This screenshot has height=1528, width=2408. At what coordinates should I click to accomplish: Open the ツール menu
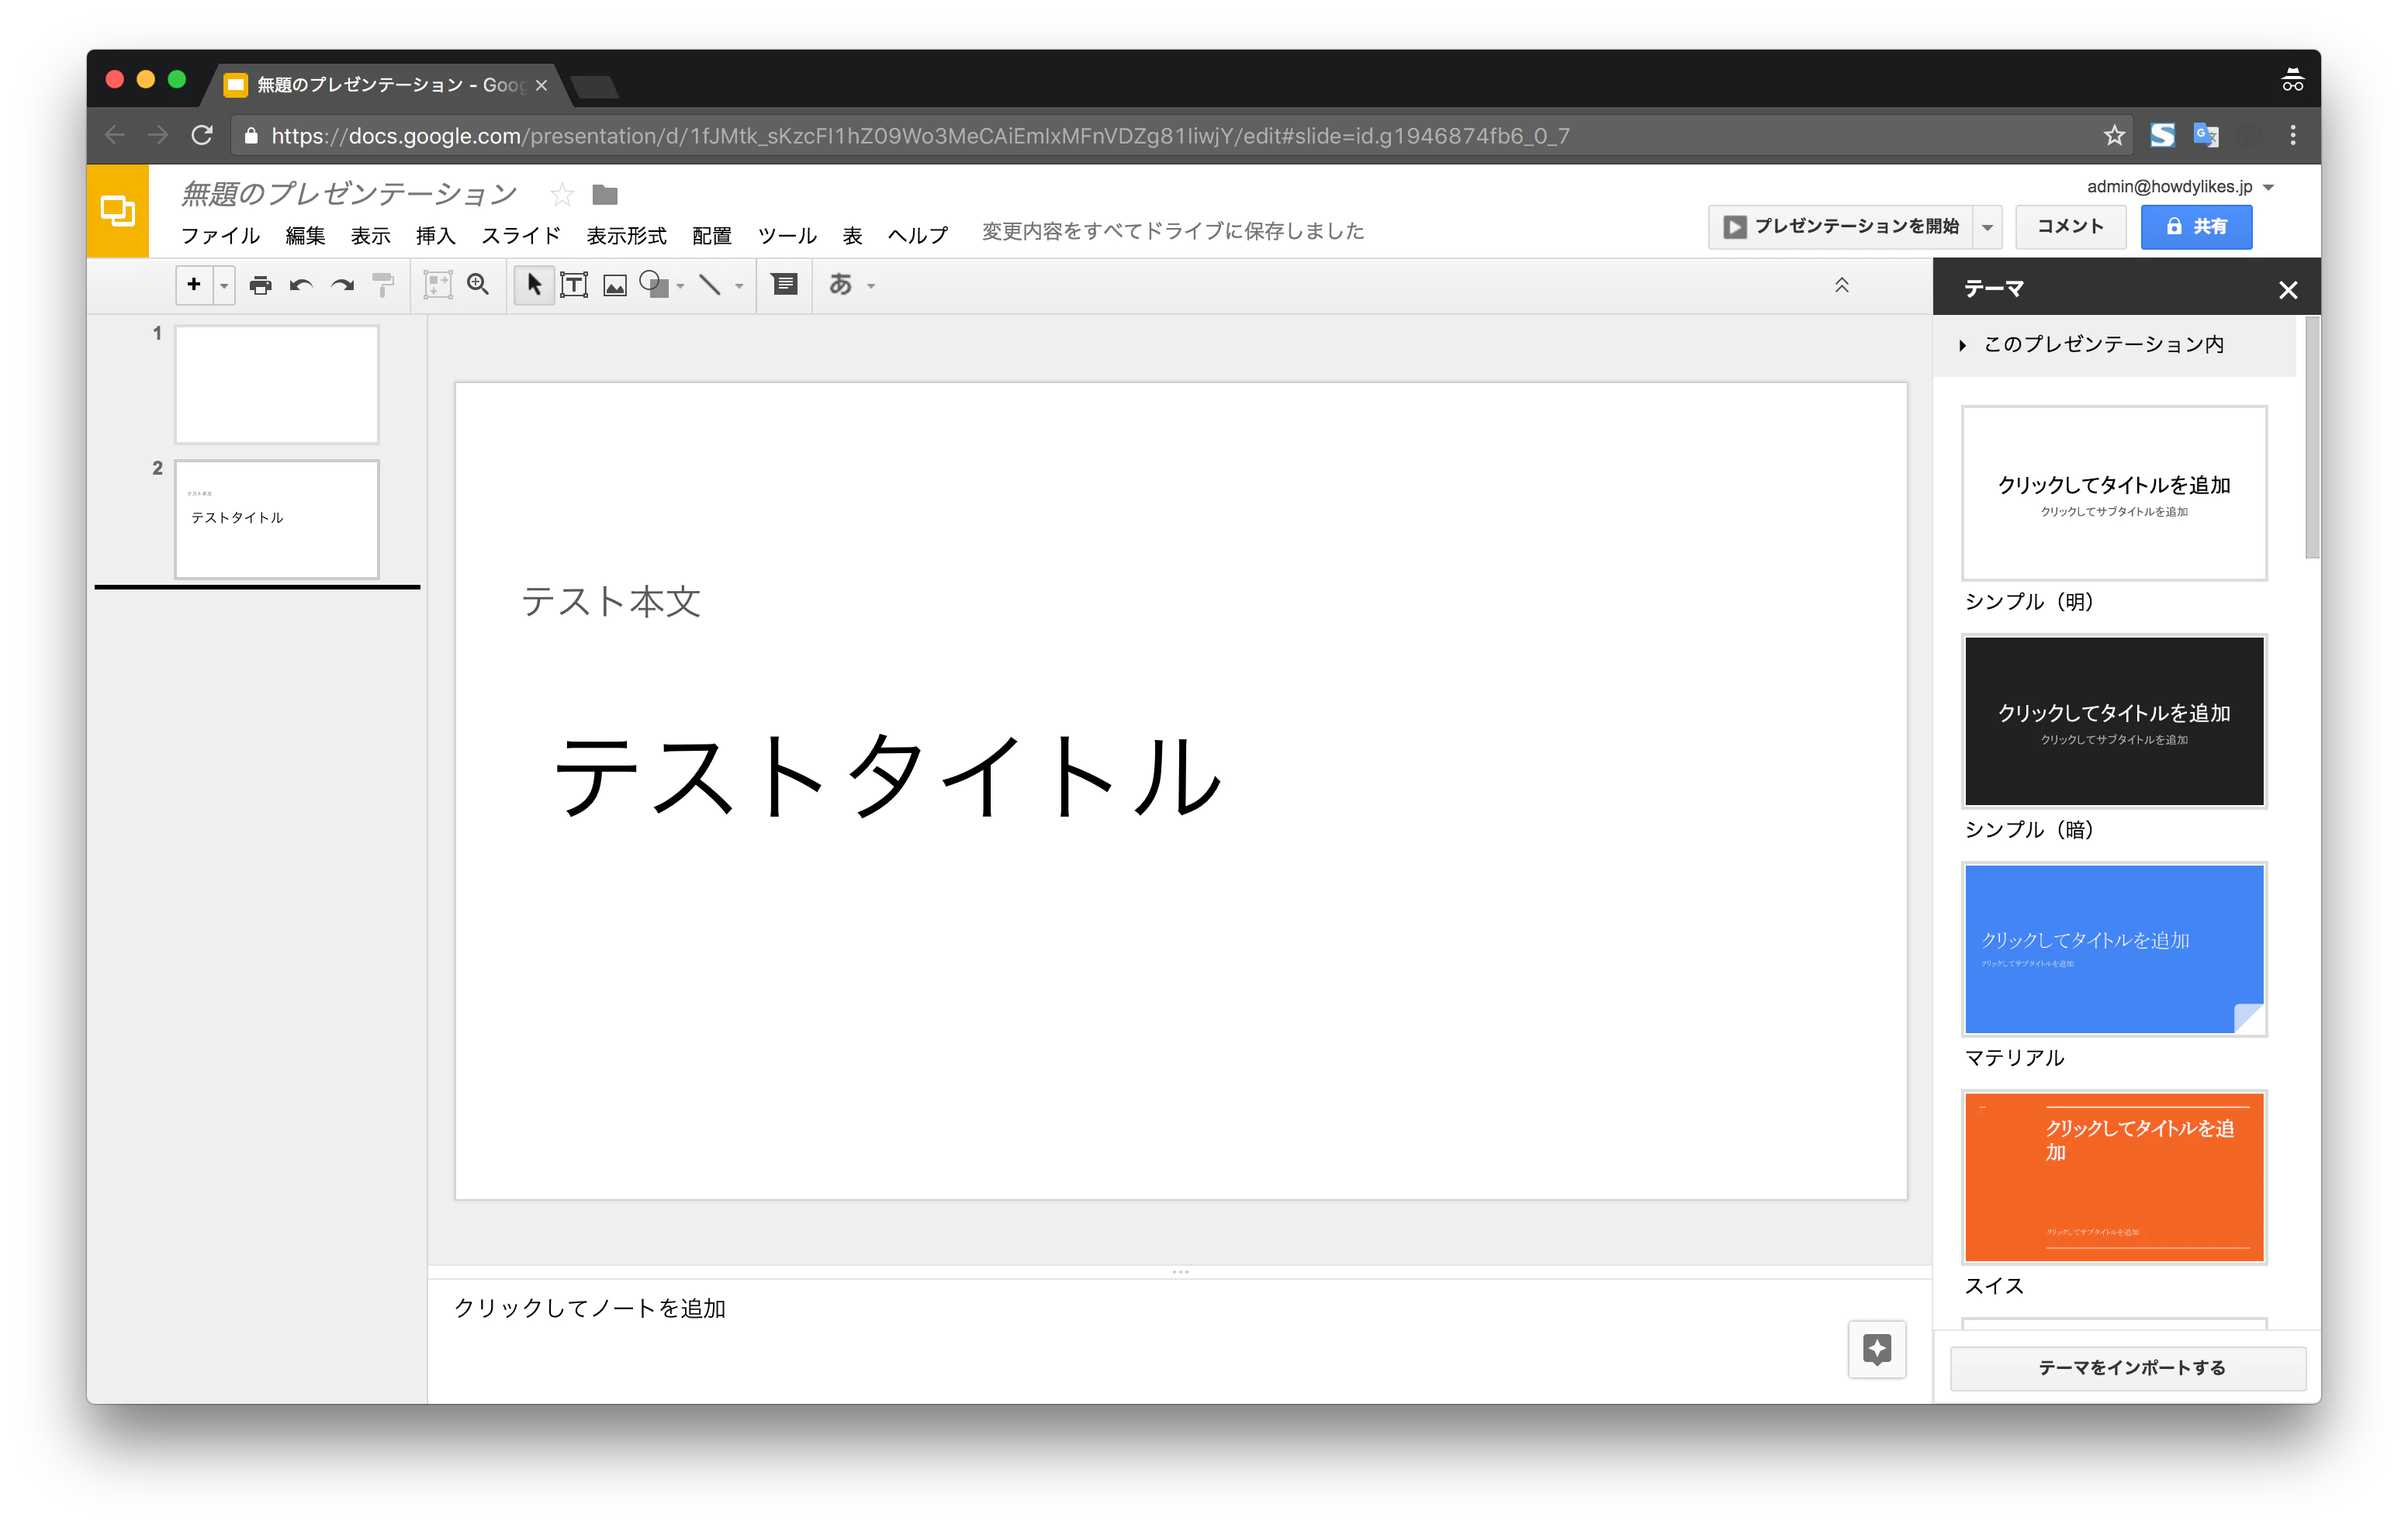point(787,235)
